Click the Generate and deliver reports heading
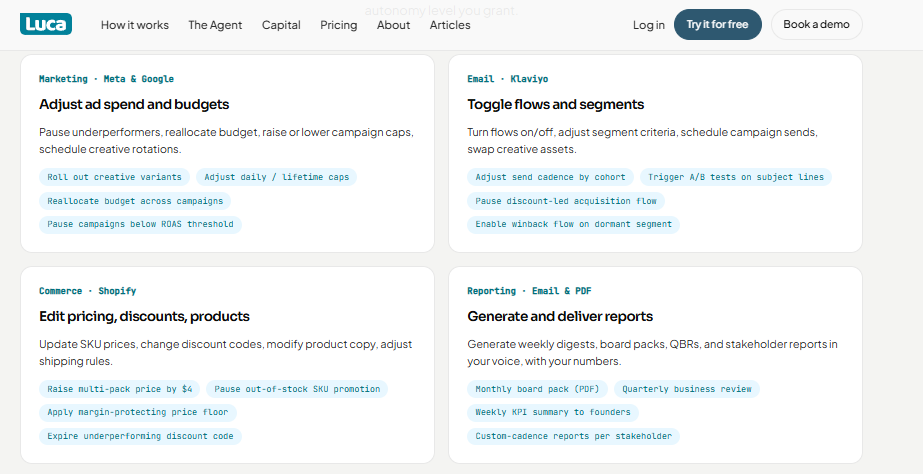 (x=560, y=316)
